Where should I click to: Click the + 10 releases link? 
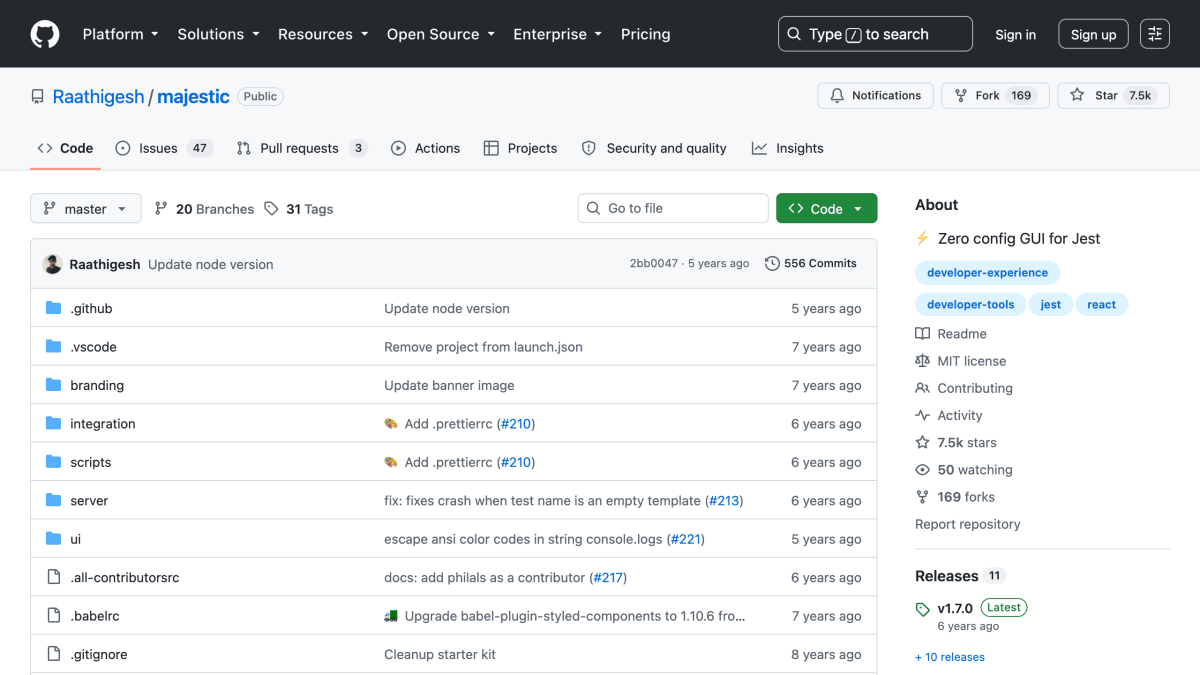coord(950,657)
